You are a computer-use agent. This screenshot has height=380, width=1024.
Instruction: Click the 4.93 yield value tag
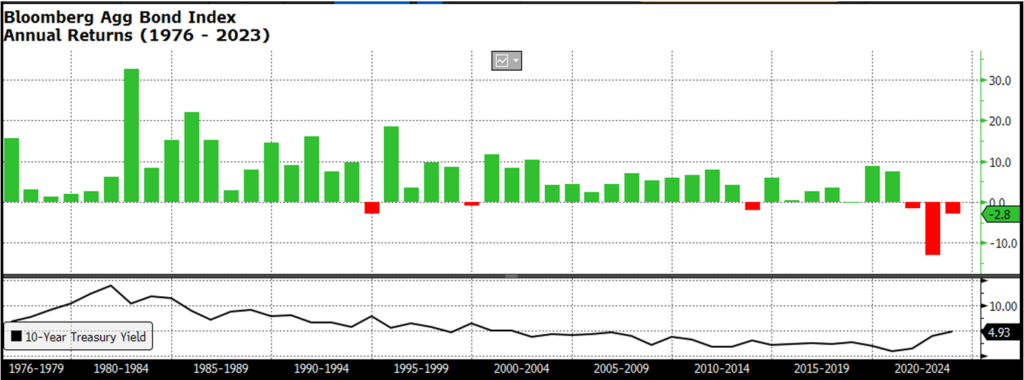[x=1000, y=332]
